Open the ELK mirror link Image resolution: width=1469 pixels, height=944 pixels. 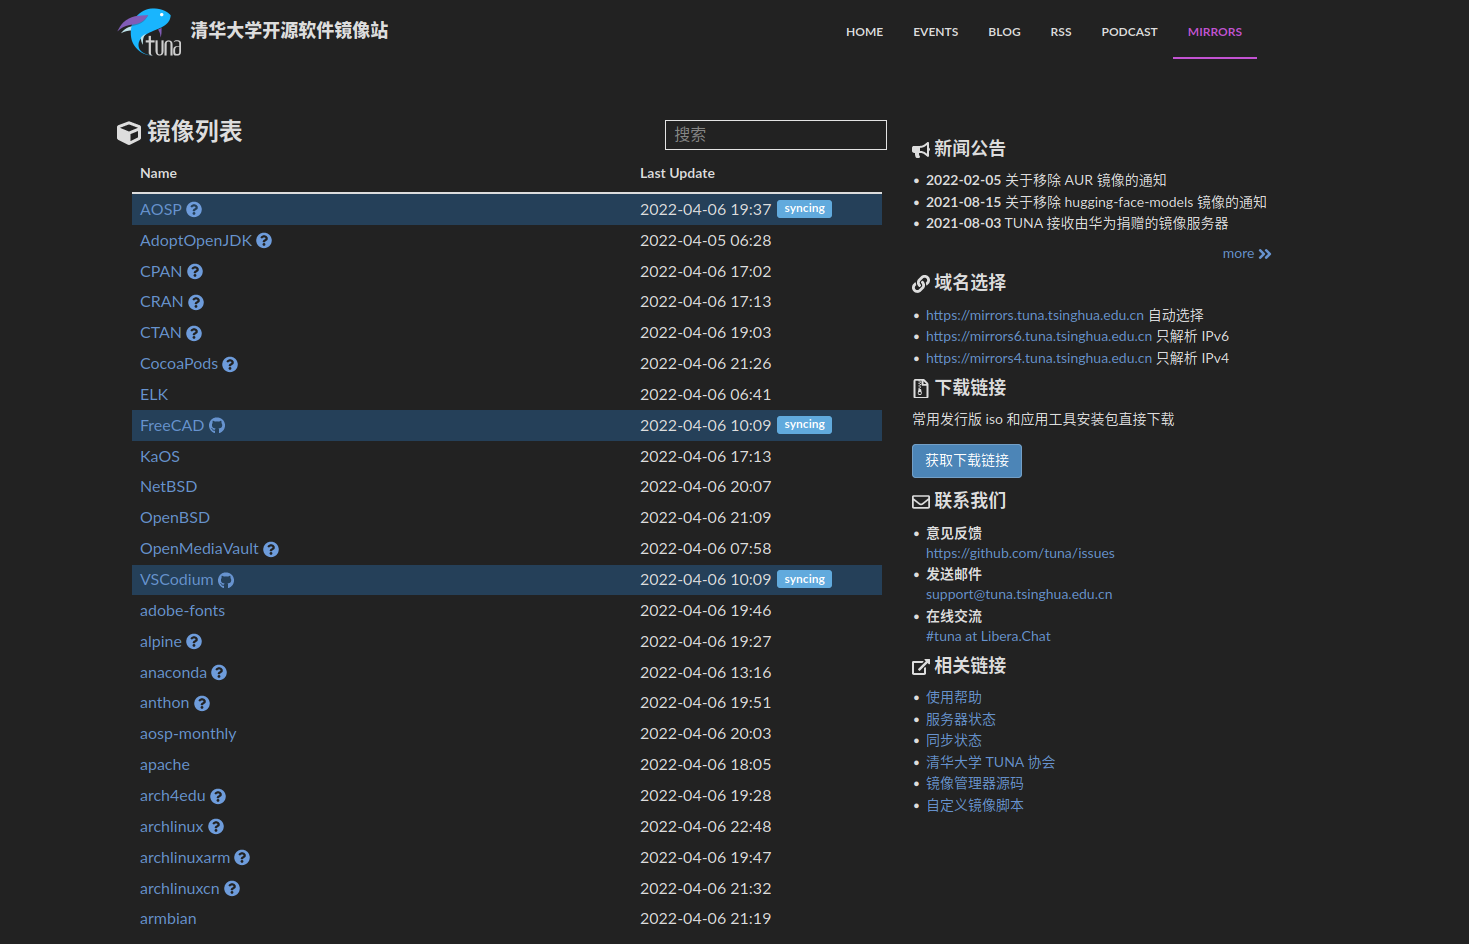click(154, 395)
